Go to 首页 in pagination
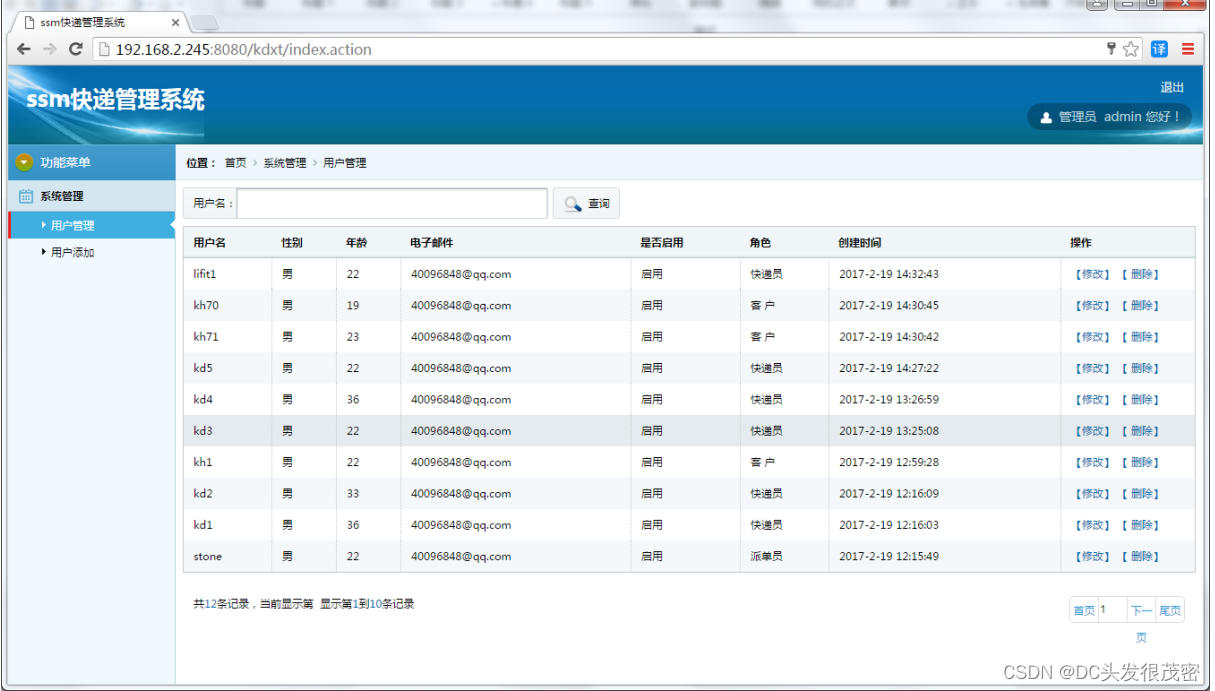Viewport: 1215px width, 691px height. pos(1084,610)
